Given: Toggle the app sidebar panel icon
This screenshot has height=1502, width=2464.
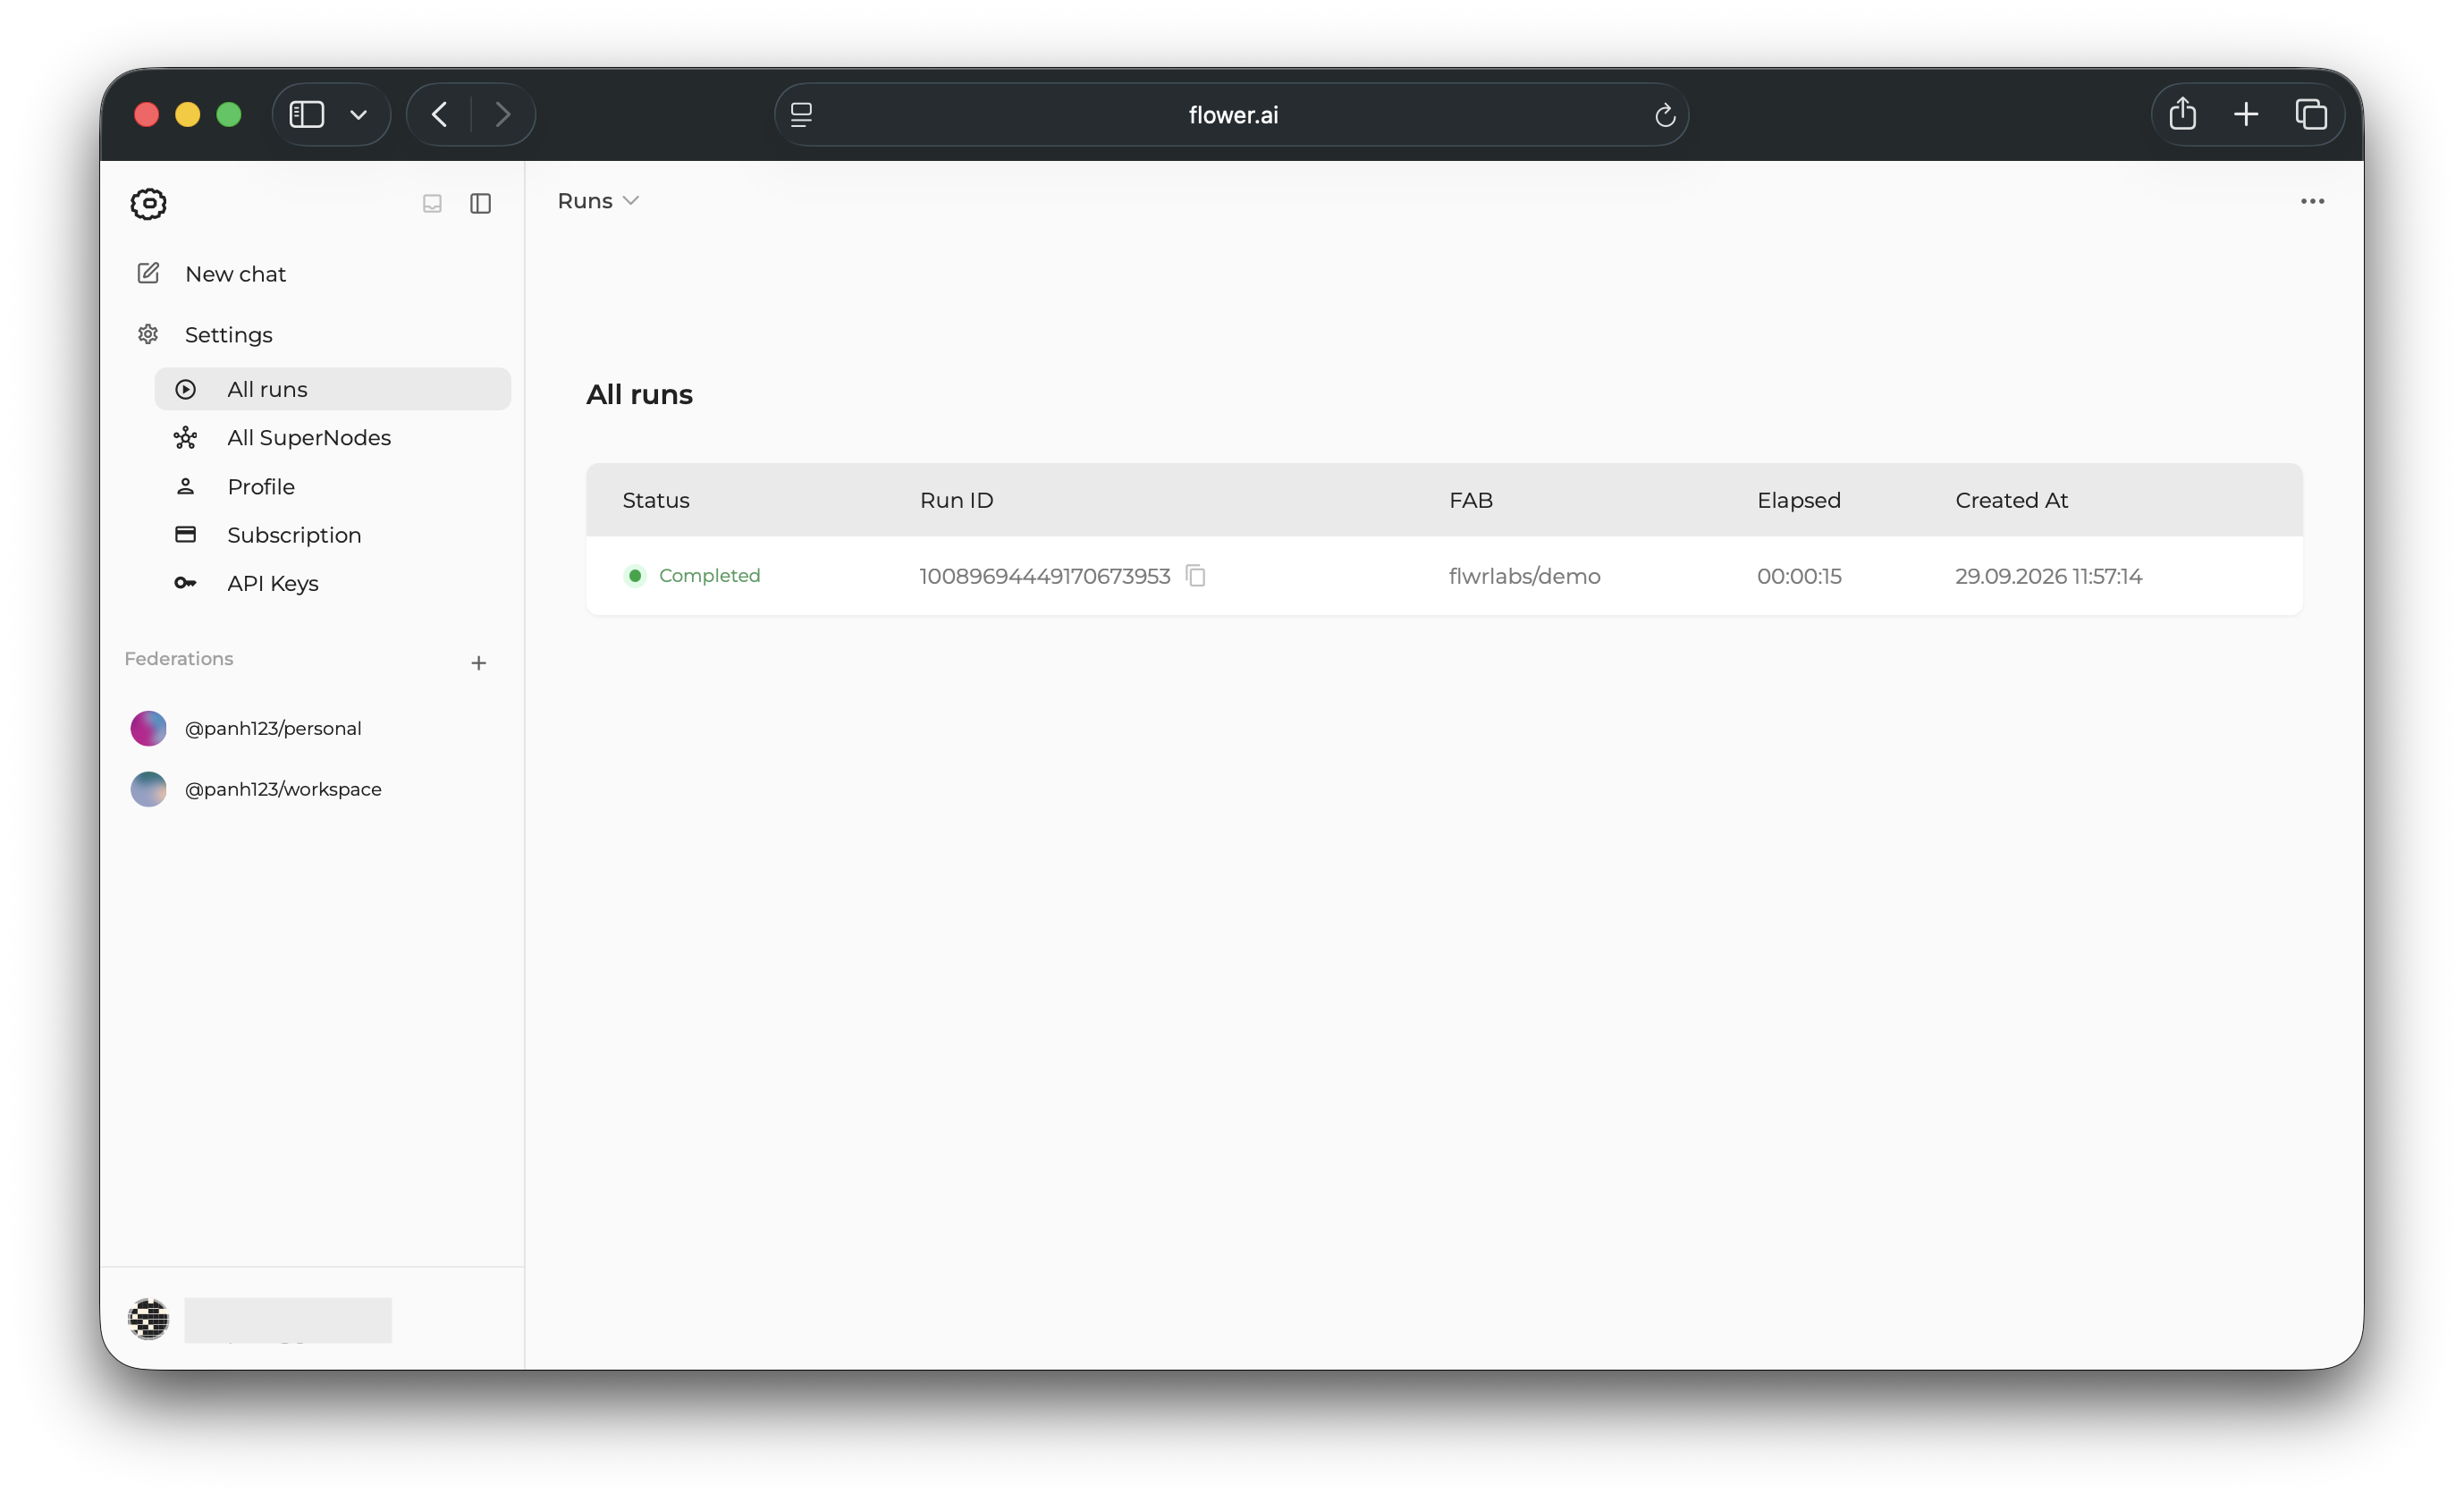Looking at the screenshot, I should click(x=481, y=204).
